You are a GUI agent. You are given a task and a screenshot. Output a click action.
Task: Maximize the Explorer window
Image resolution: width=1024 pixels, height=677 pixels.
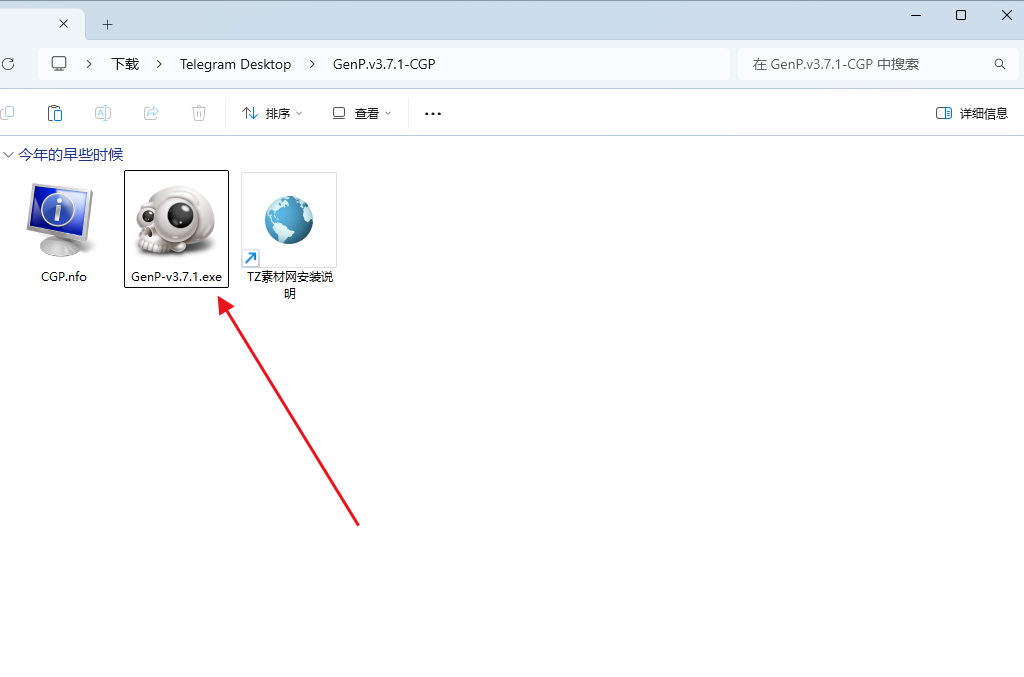(961, 15)
